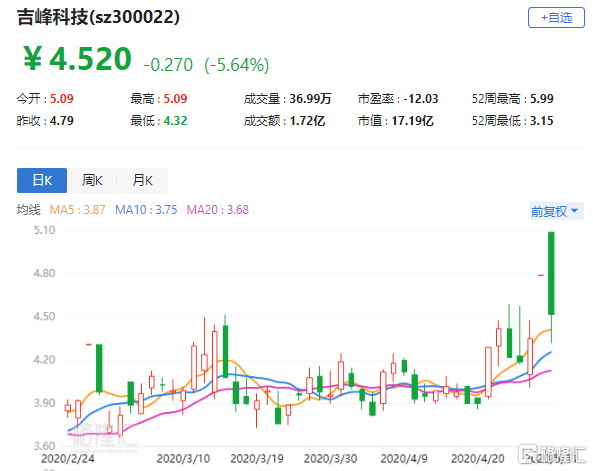The width and height of the screenshot is (593, 471).
Task: Click the x-axis date 2020/4/9
Action: tap(404, 459)
